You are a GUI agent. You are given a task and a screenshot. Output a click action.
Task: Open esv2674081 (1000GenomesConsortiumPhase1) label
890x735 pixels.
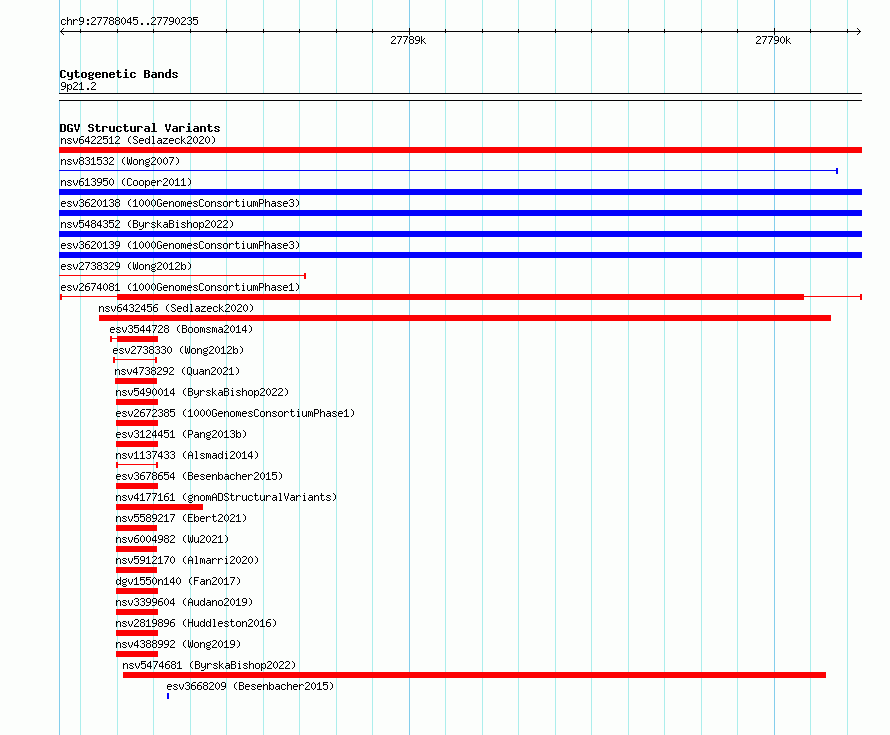180,287
